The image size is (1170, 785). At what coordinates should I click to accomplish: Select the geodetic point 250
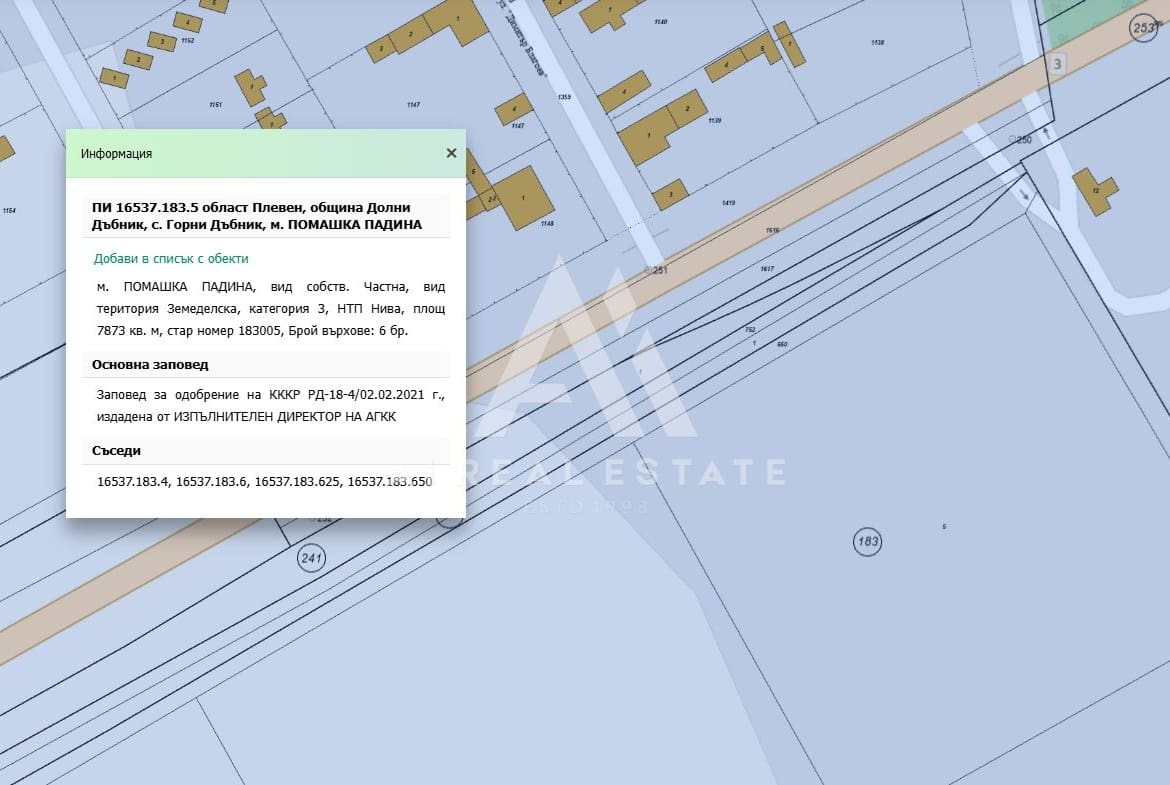click(x=1020, y=140)
